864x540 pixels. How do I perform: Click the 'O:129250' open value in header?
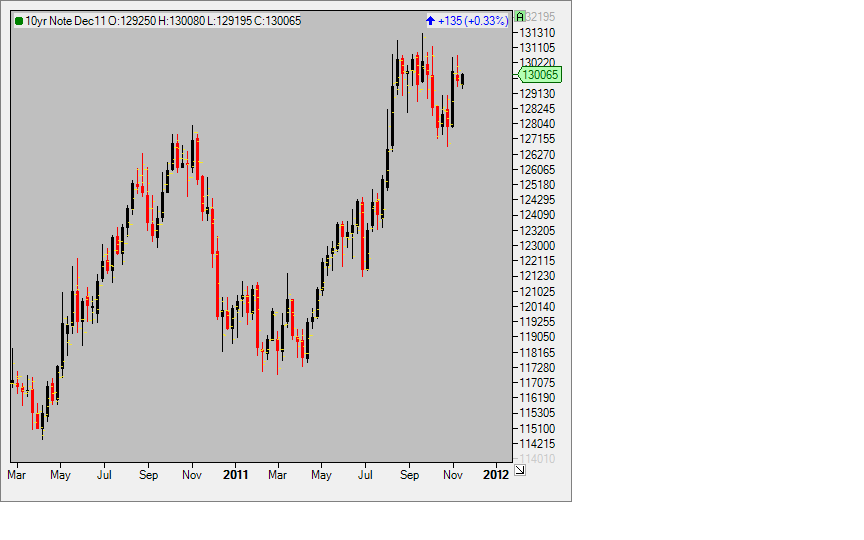(x=132, y=21)
